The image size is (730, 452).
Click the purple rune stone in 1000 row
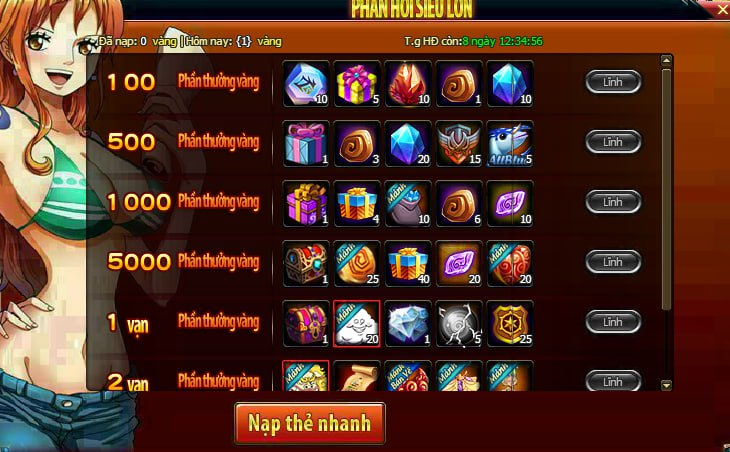[510, 204]
